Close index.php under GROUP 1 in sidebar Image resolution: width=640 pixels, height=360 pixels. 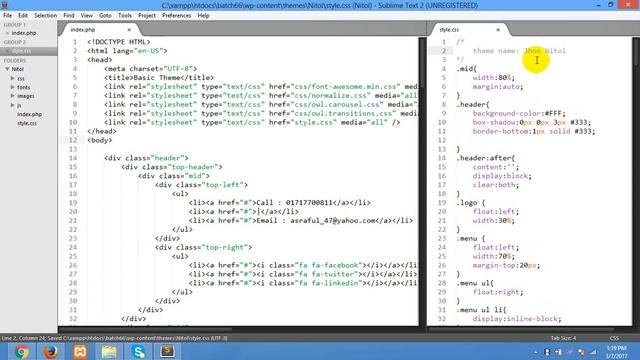pyautogui.click(x=7, y=33)
